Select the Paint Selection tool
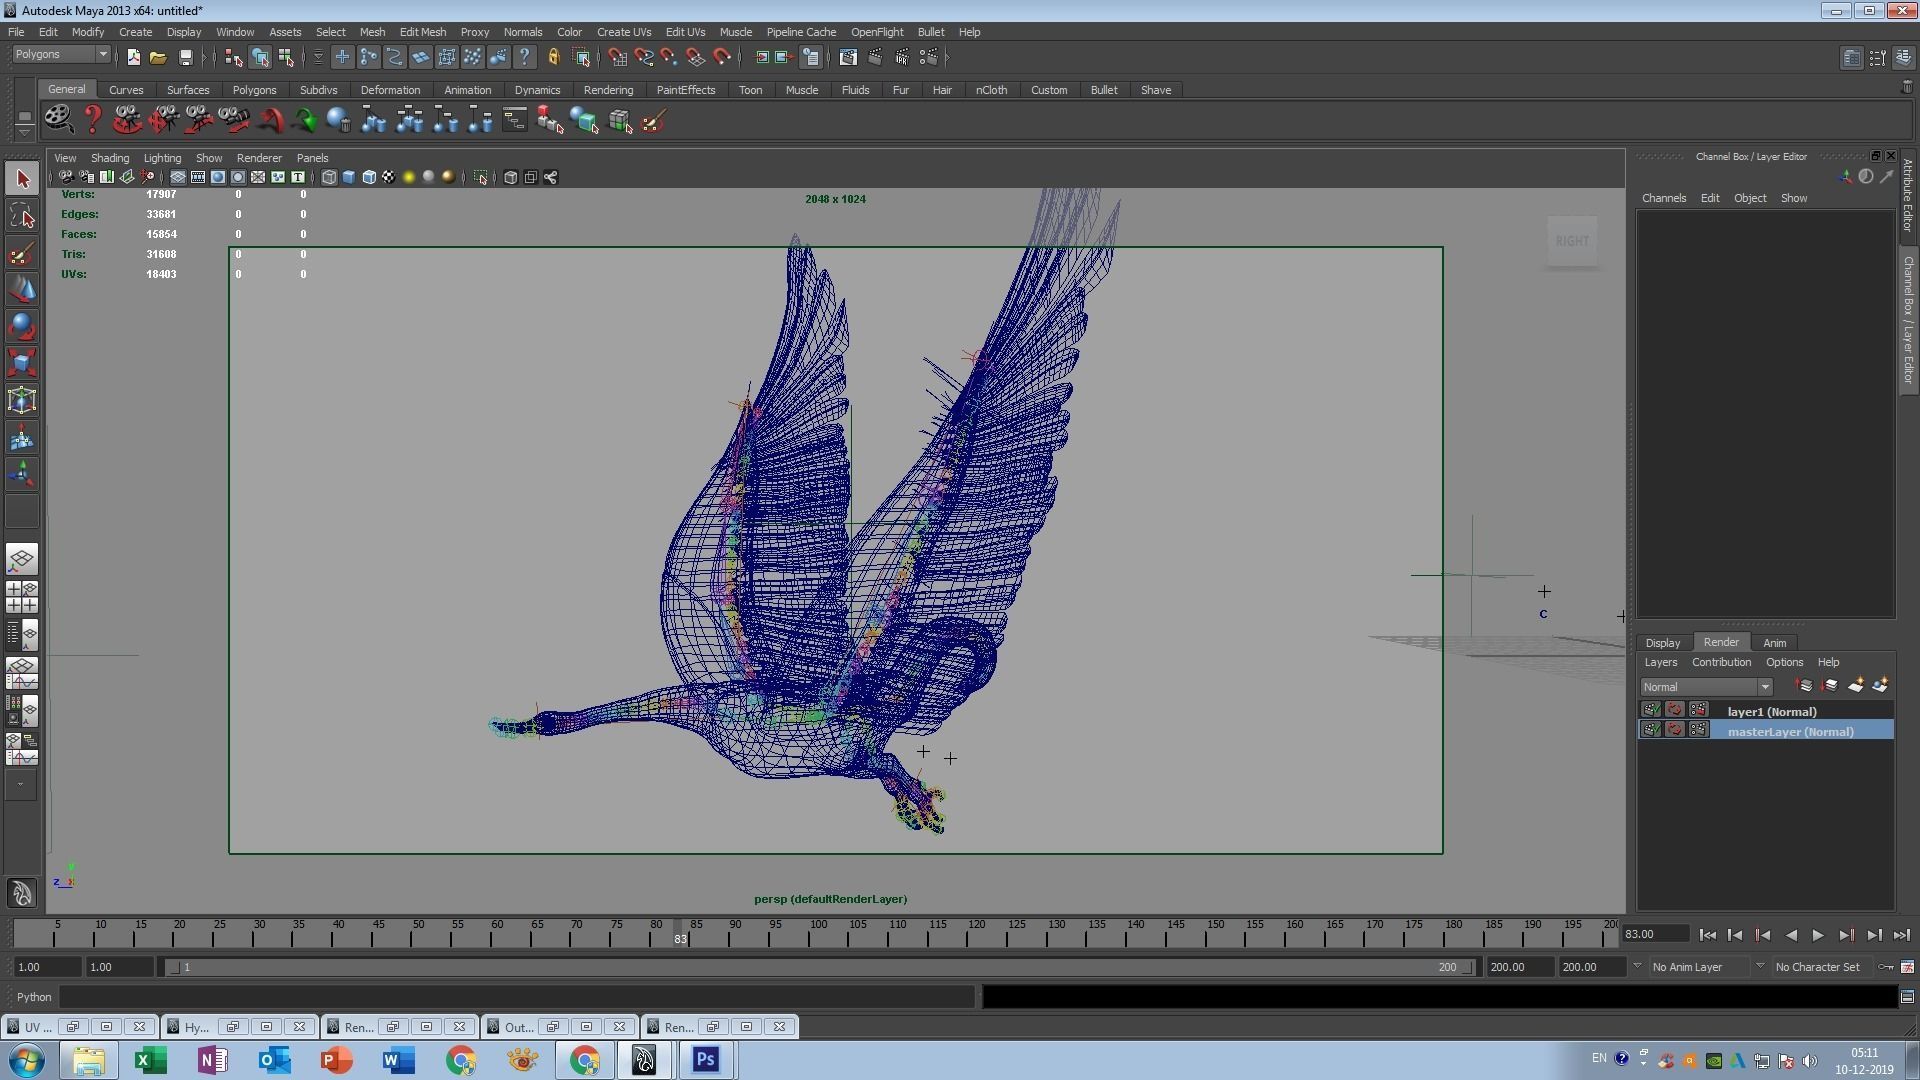 pos(22,253)
